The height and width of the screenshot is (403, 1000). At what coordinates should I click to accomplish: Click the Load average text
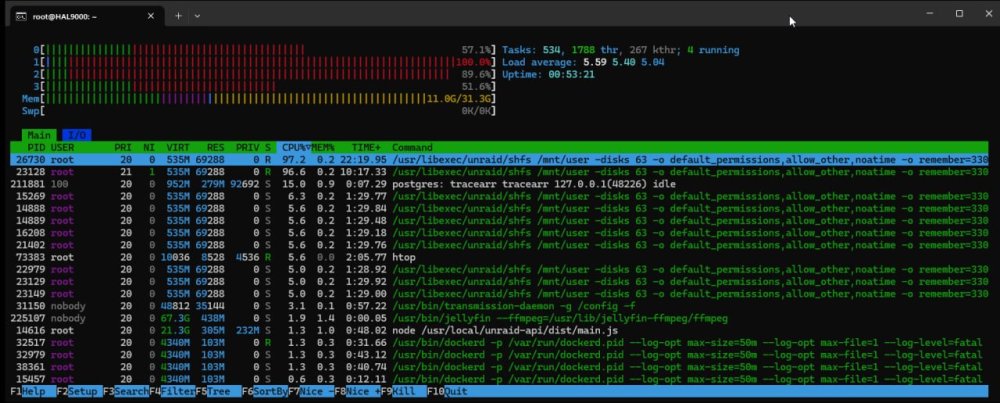(x=583, y=62)
